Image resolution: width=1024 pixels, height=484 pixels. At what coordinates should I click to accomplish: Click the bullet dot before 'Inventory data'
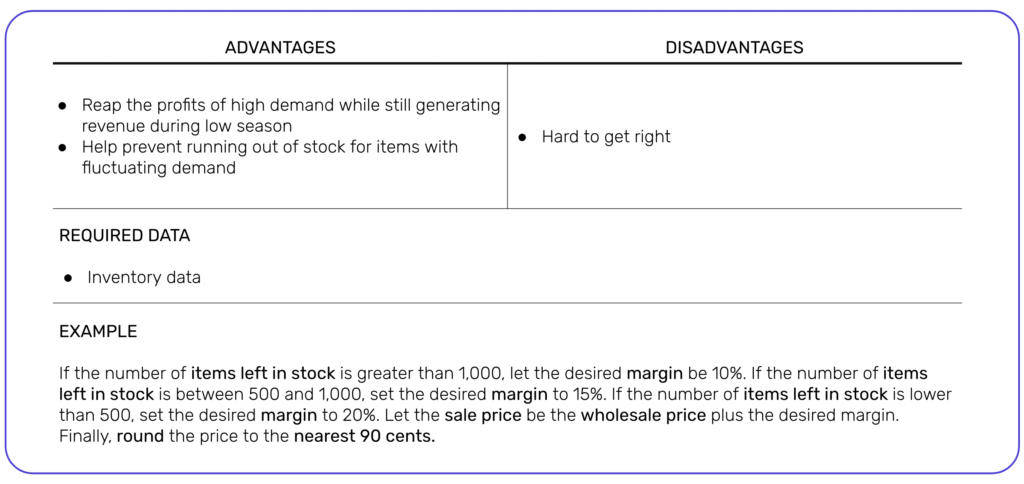click(x=68, y=279)
